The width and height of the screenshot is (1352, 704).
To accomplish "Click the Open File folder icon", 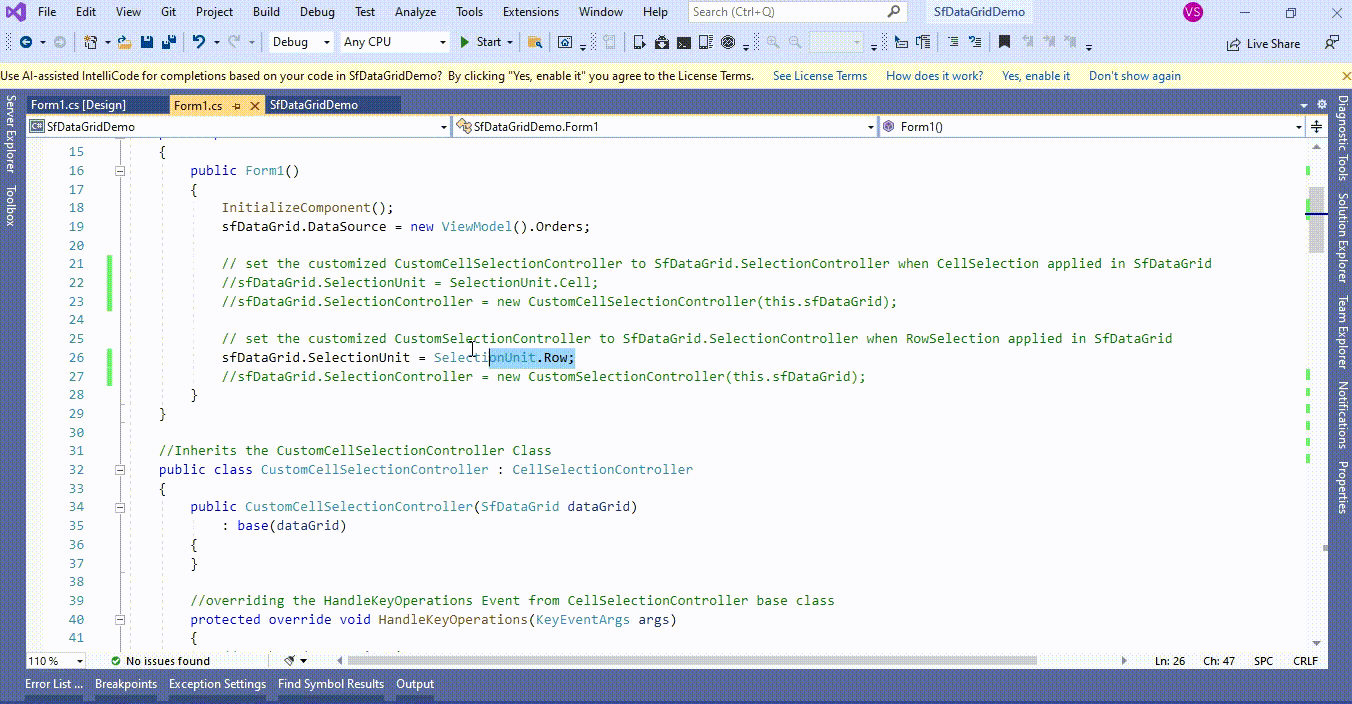I will (124, 42).
